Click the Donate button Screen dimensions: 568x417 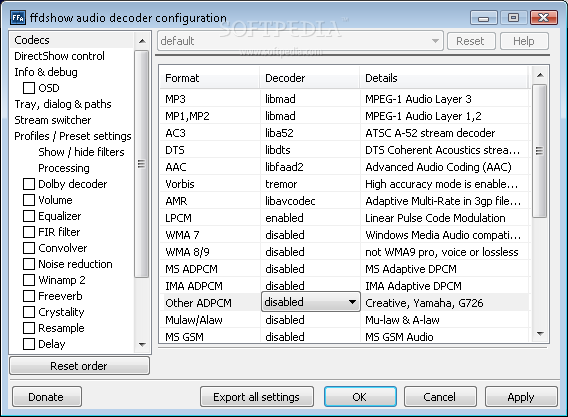point(46,397)
